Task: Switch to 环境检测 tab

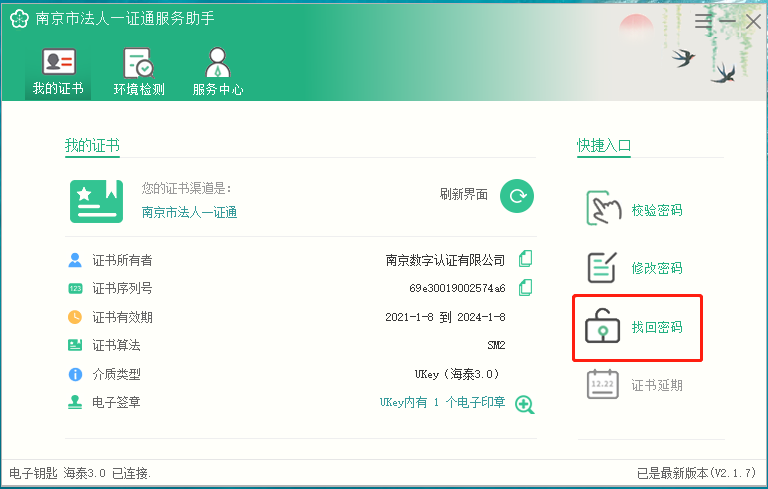Action: point(139,72)
